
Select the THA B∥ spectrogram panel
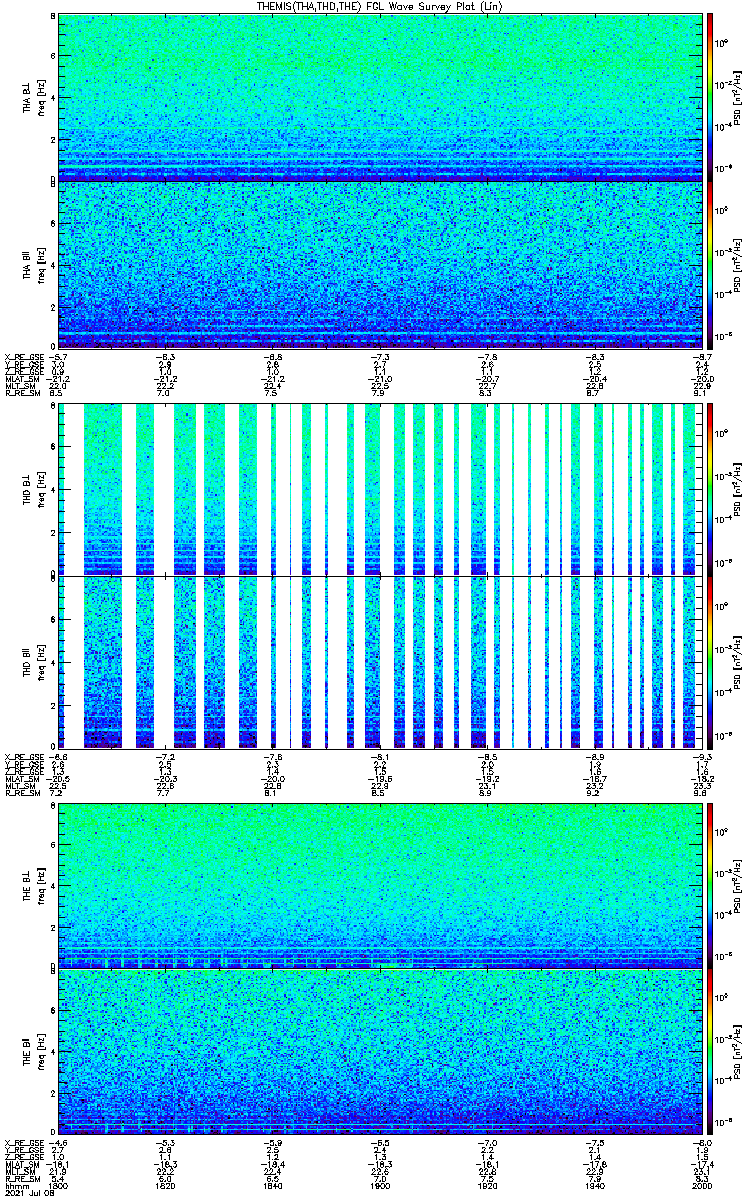pyautogui.click(x=380, y=264)
